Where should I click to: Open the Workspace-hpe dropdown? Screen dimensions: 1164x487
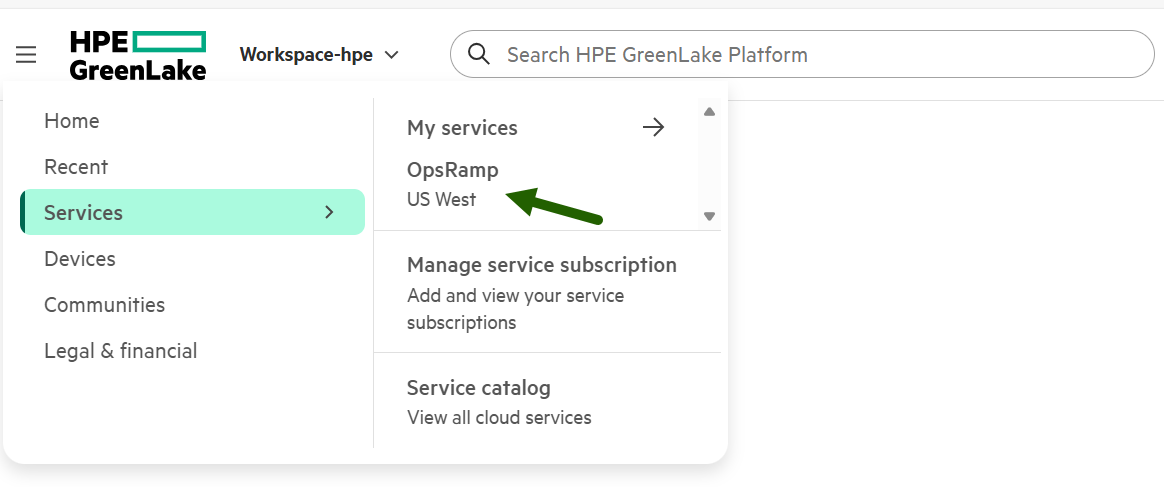[x=319, y=55]
